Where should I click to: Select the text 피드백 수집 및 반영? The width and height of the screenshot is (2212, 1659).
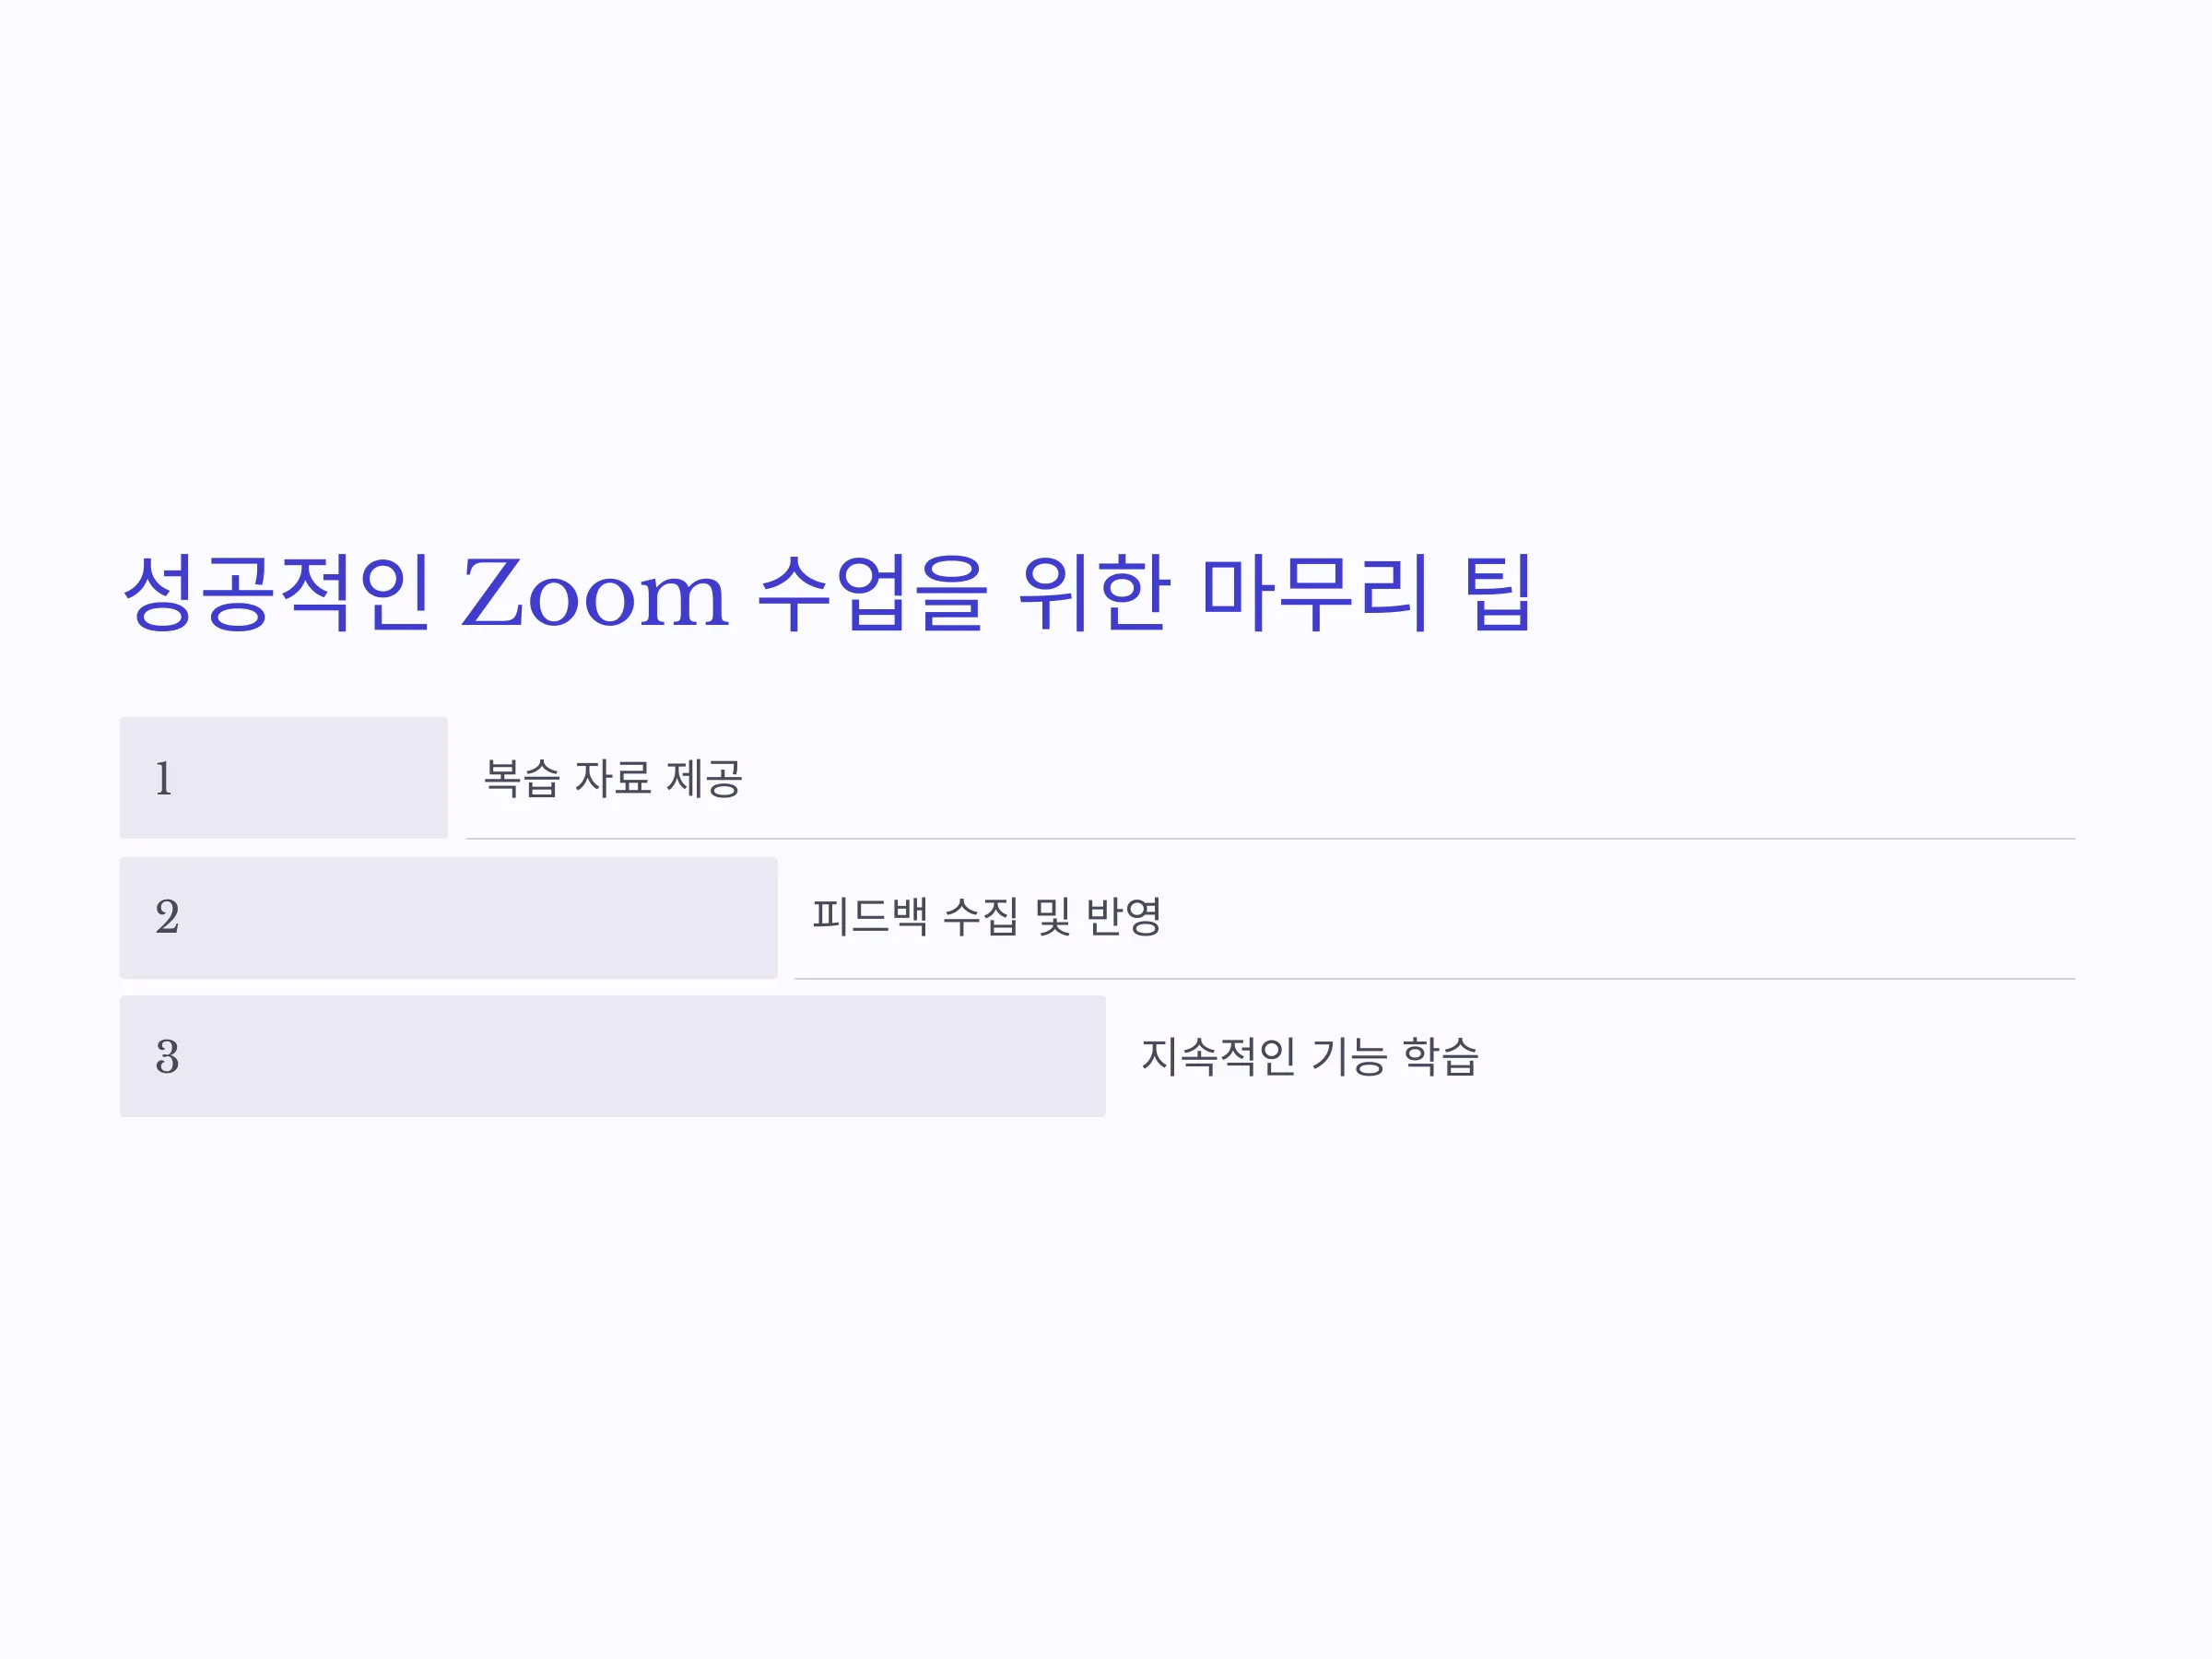[987, 916]
